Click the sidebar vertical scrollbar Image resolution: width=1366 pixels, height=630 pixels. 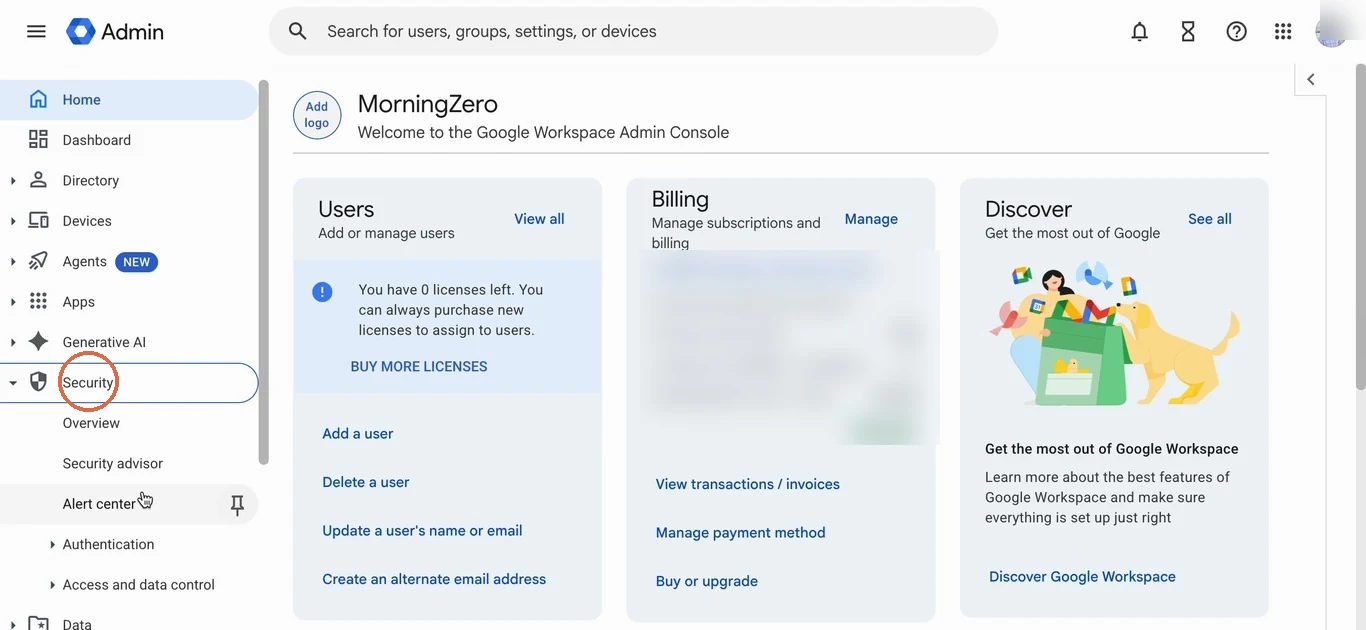(263, 272)
